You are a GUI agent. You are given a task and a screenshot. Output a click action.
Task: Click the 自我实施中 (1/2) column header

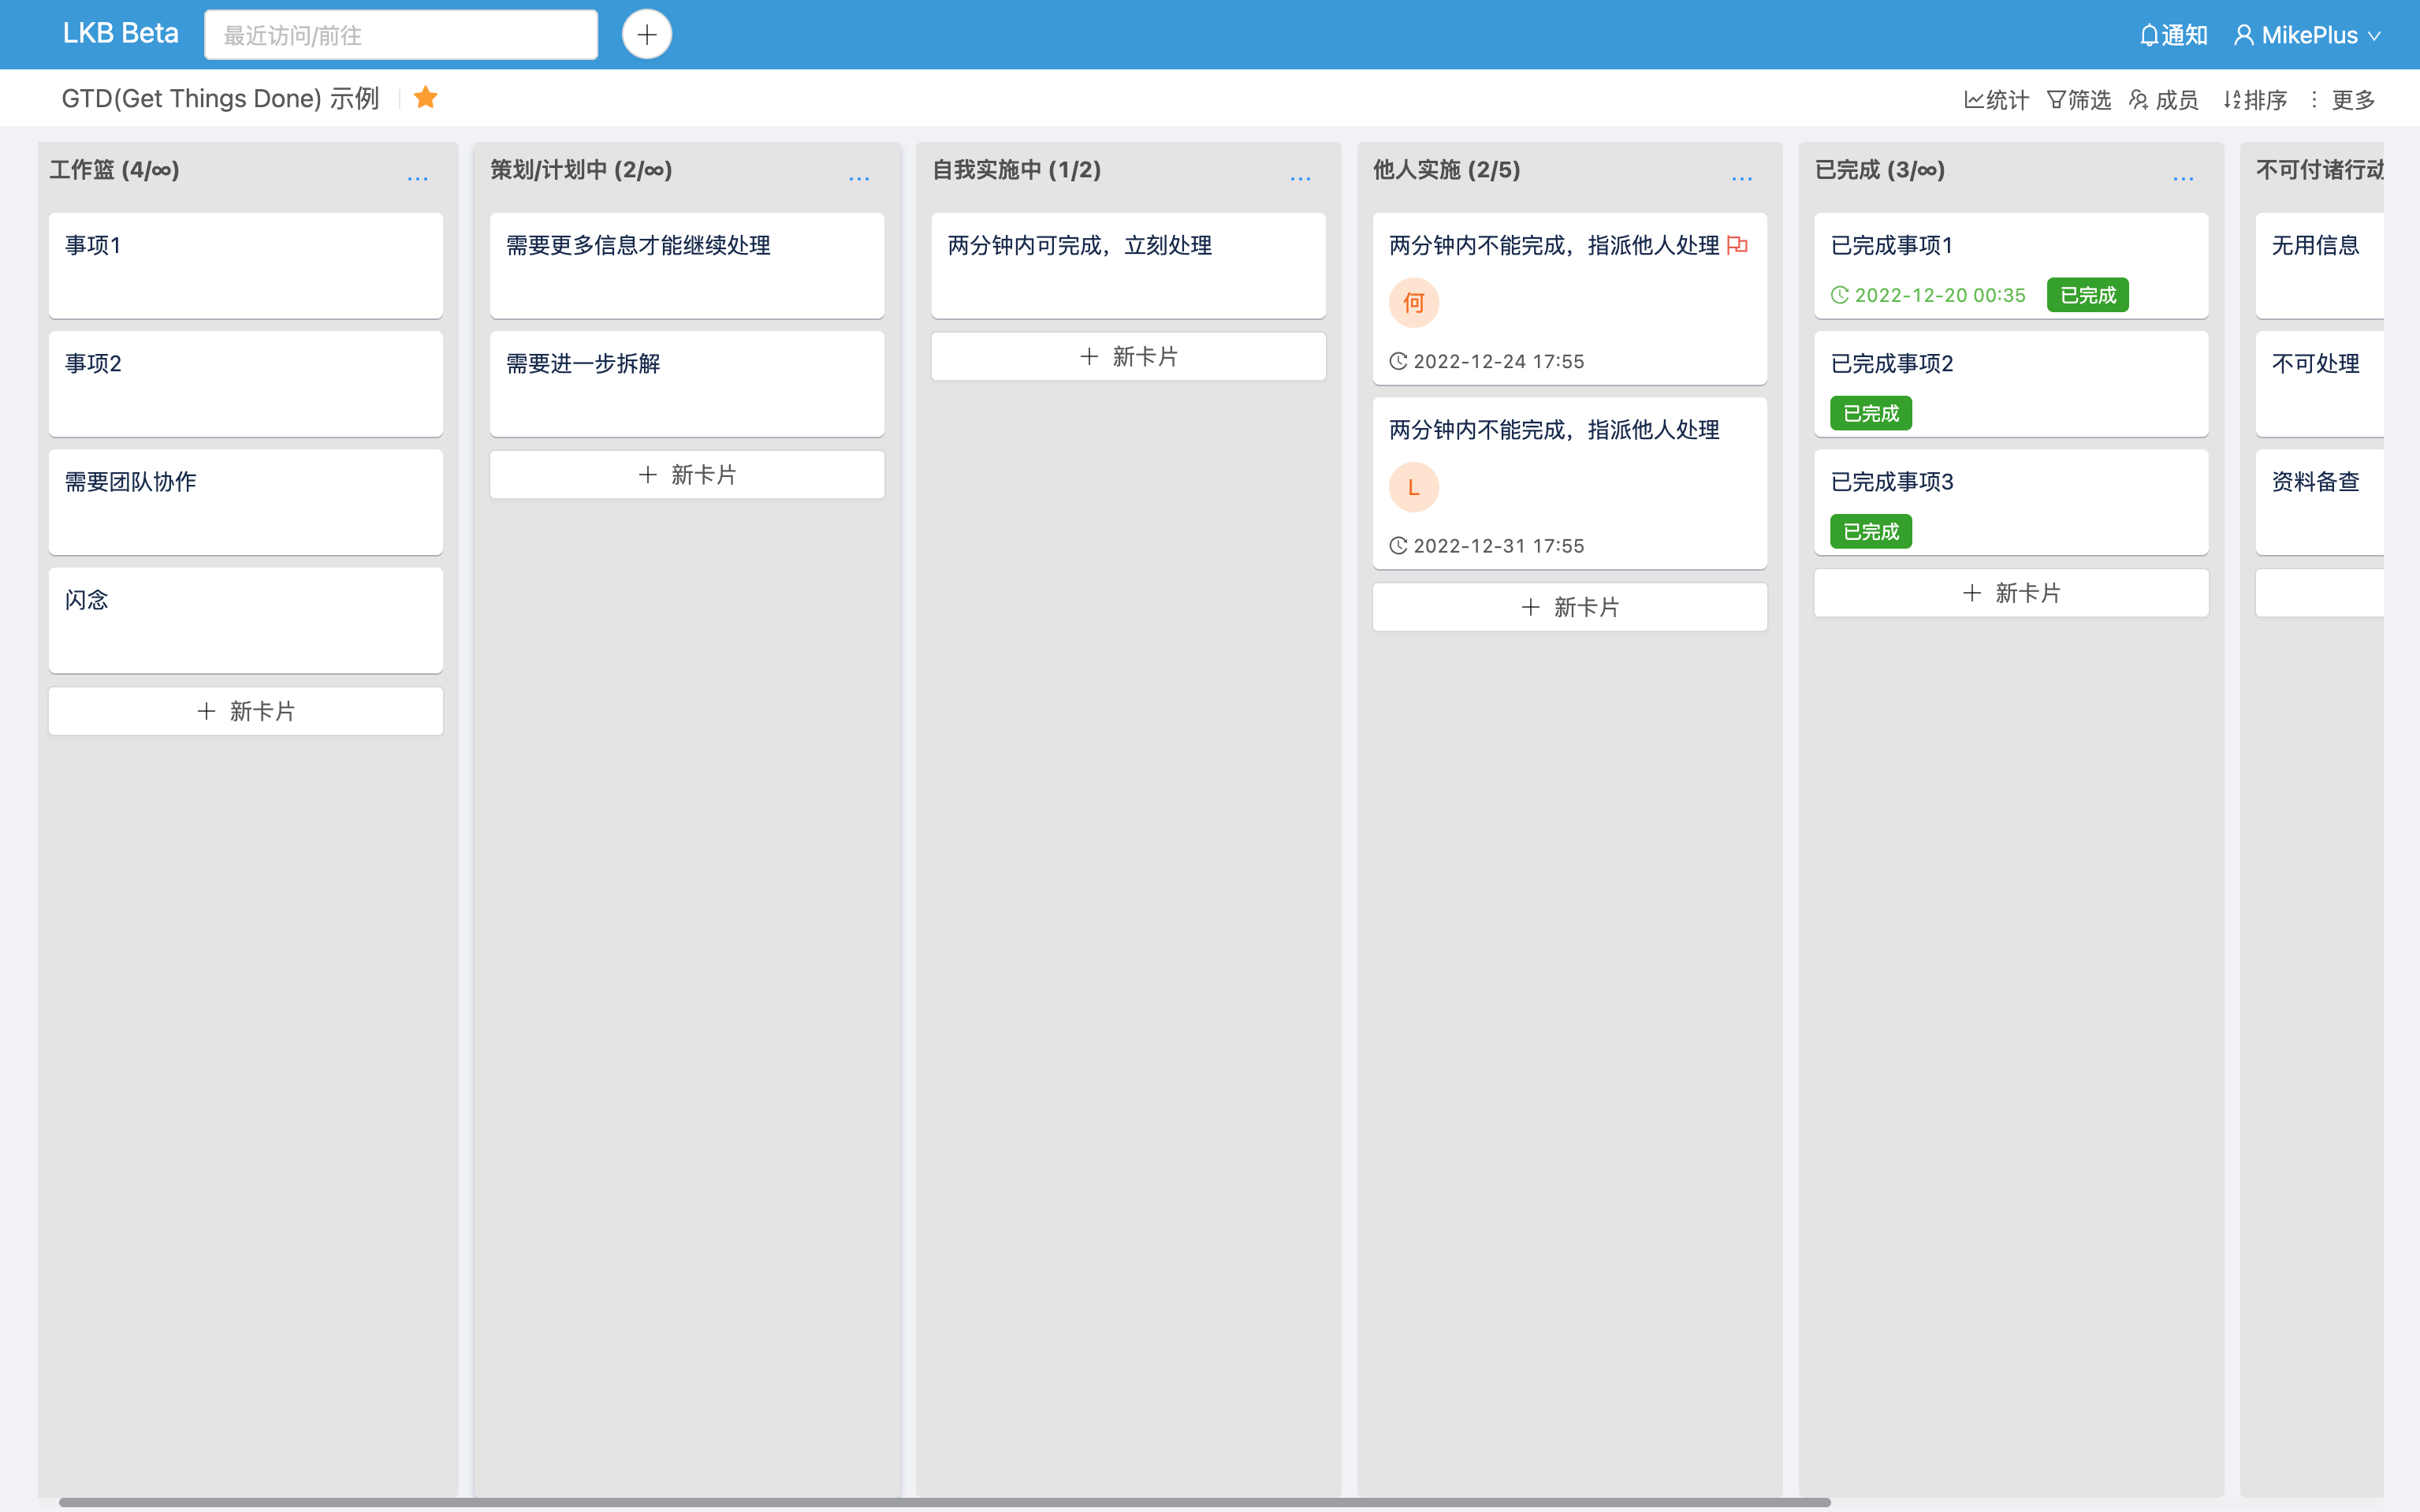point(1016,170)
